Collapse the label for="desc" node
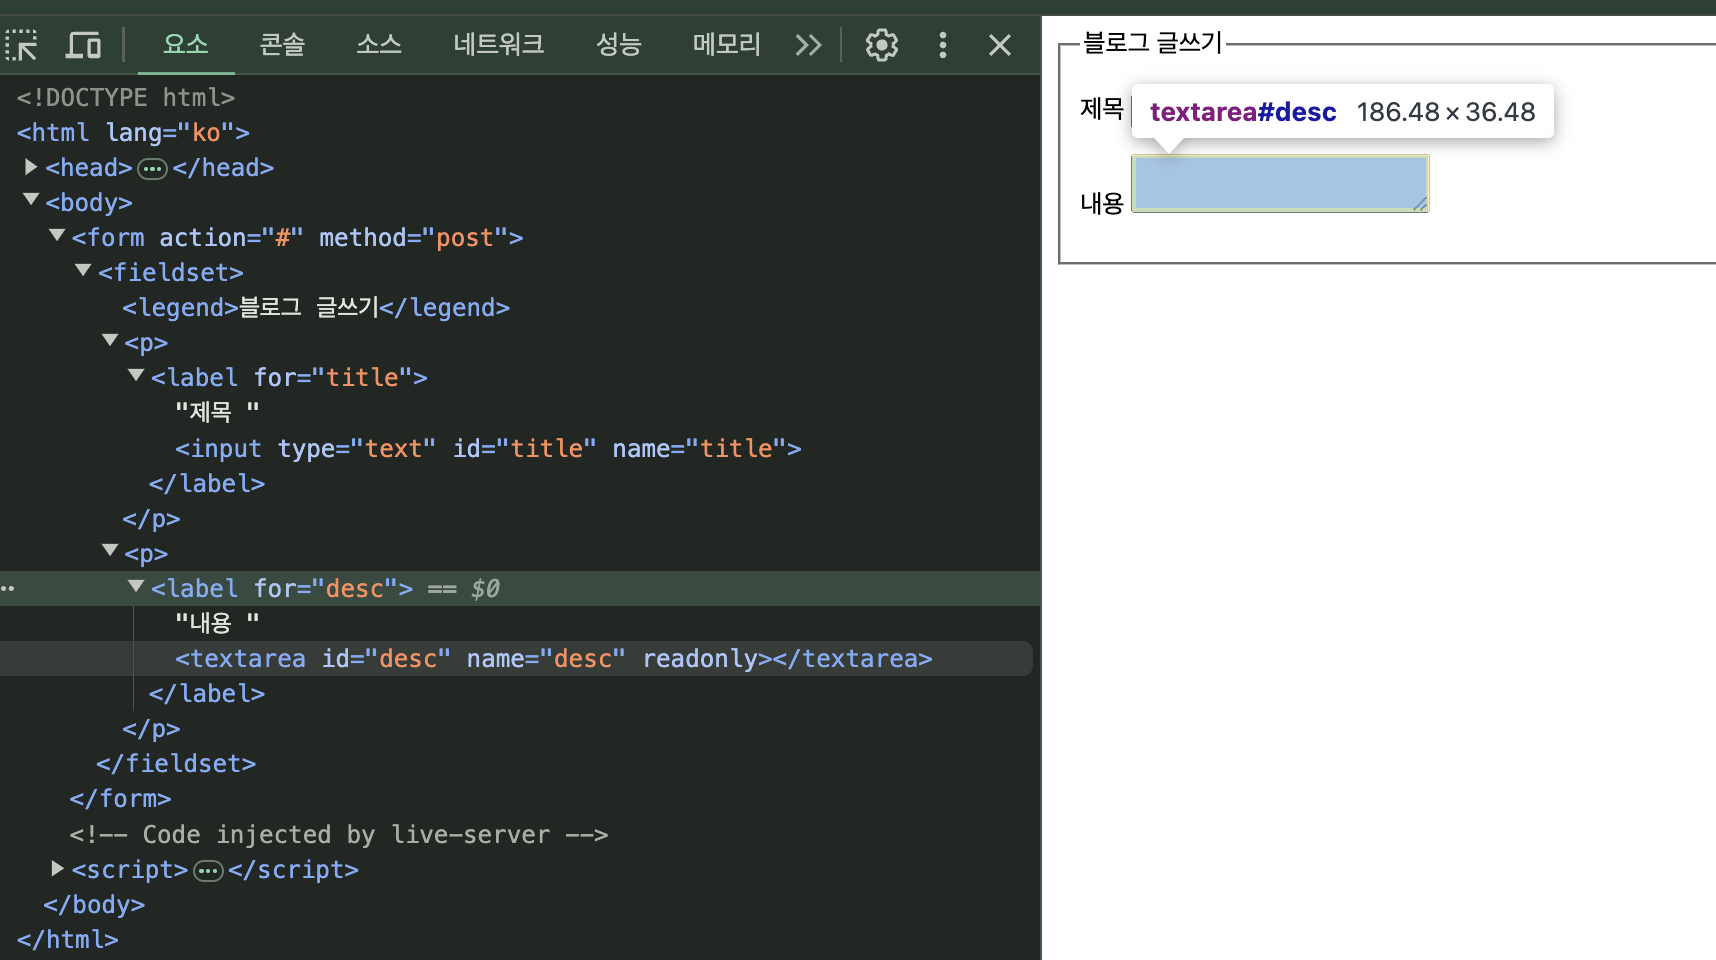Viewport: 1716px width, 960px height. pyautogui.click(x=136, y=586)
